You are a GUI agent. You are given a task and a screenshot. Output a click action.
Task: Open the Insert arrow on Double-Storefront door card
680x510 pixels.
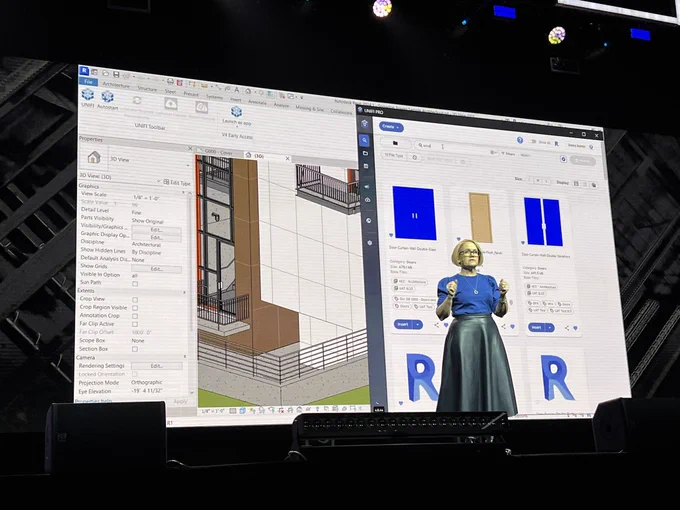coord(550,328)
